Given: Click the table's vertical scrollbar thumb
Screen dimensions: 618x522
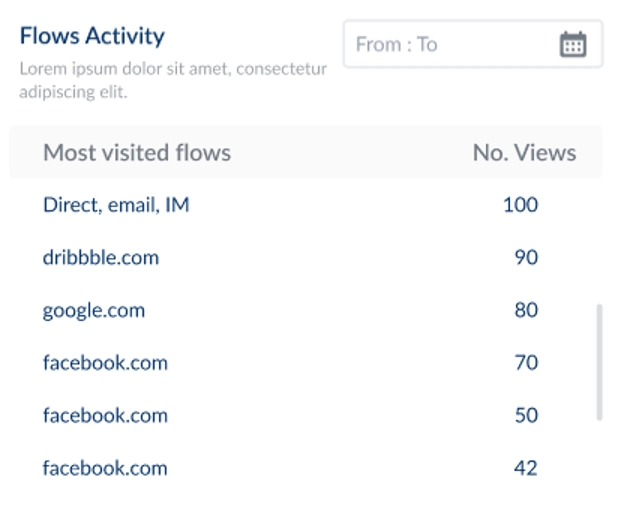Looking at the screenshot, I should coord(599,362).
